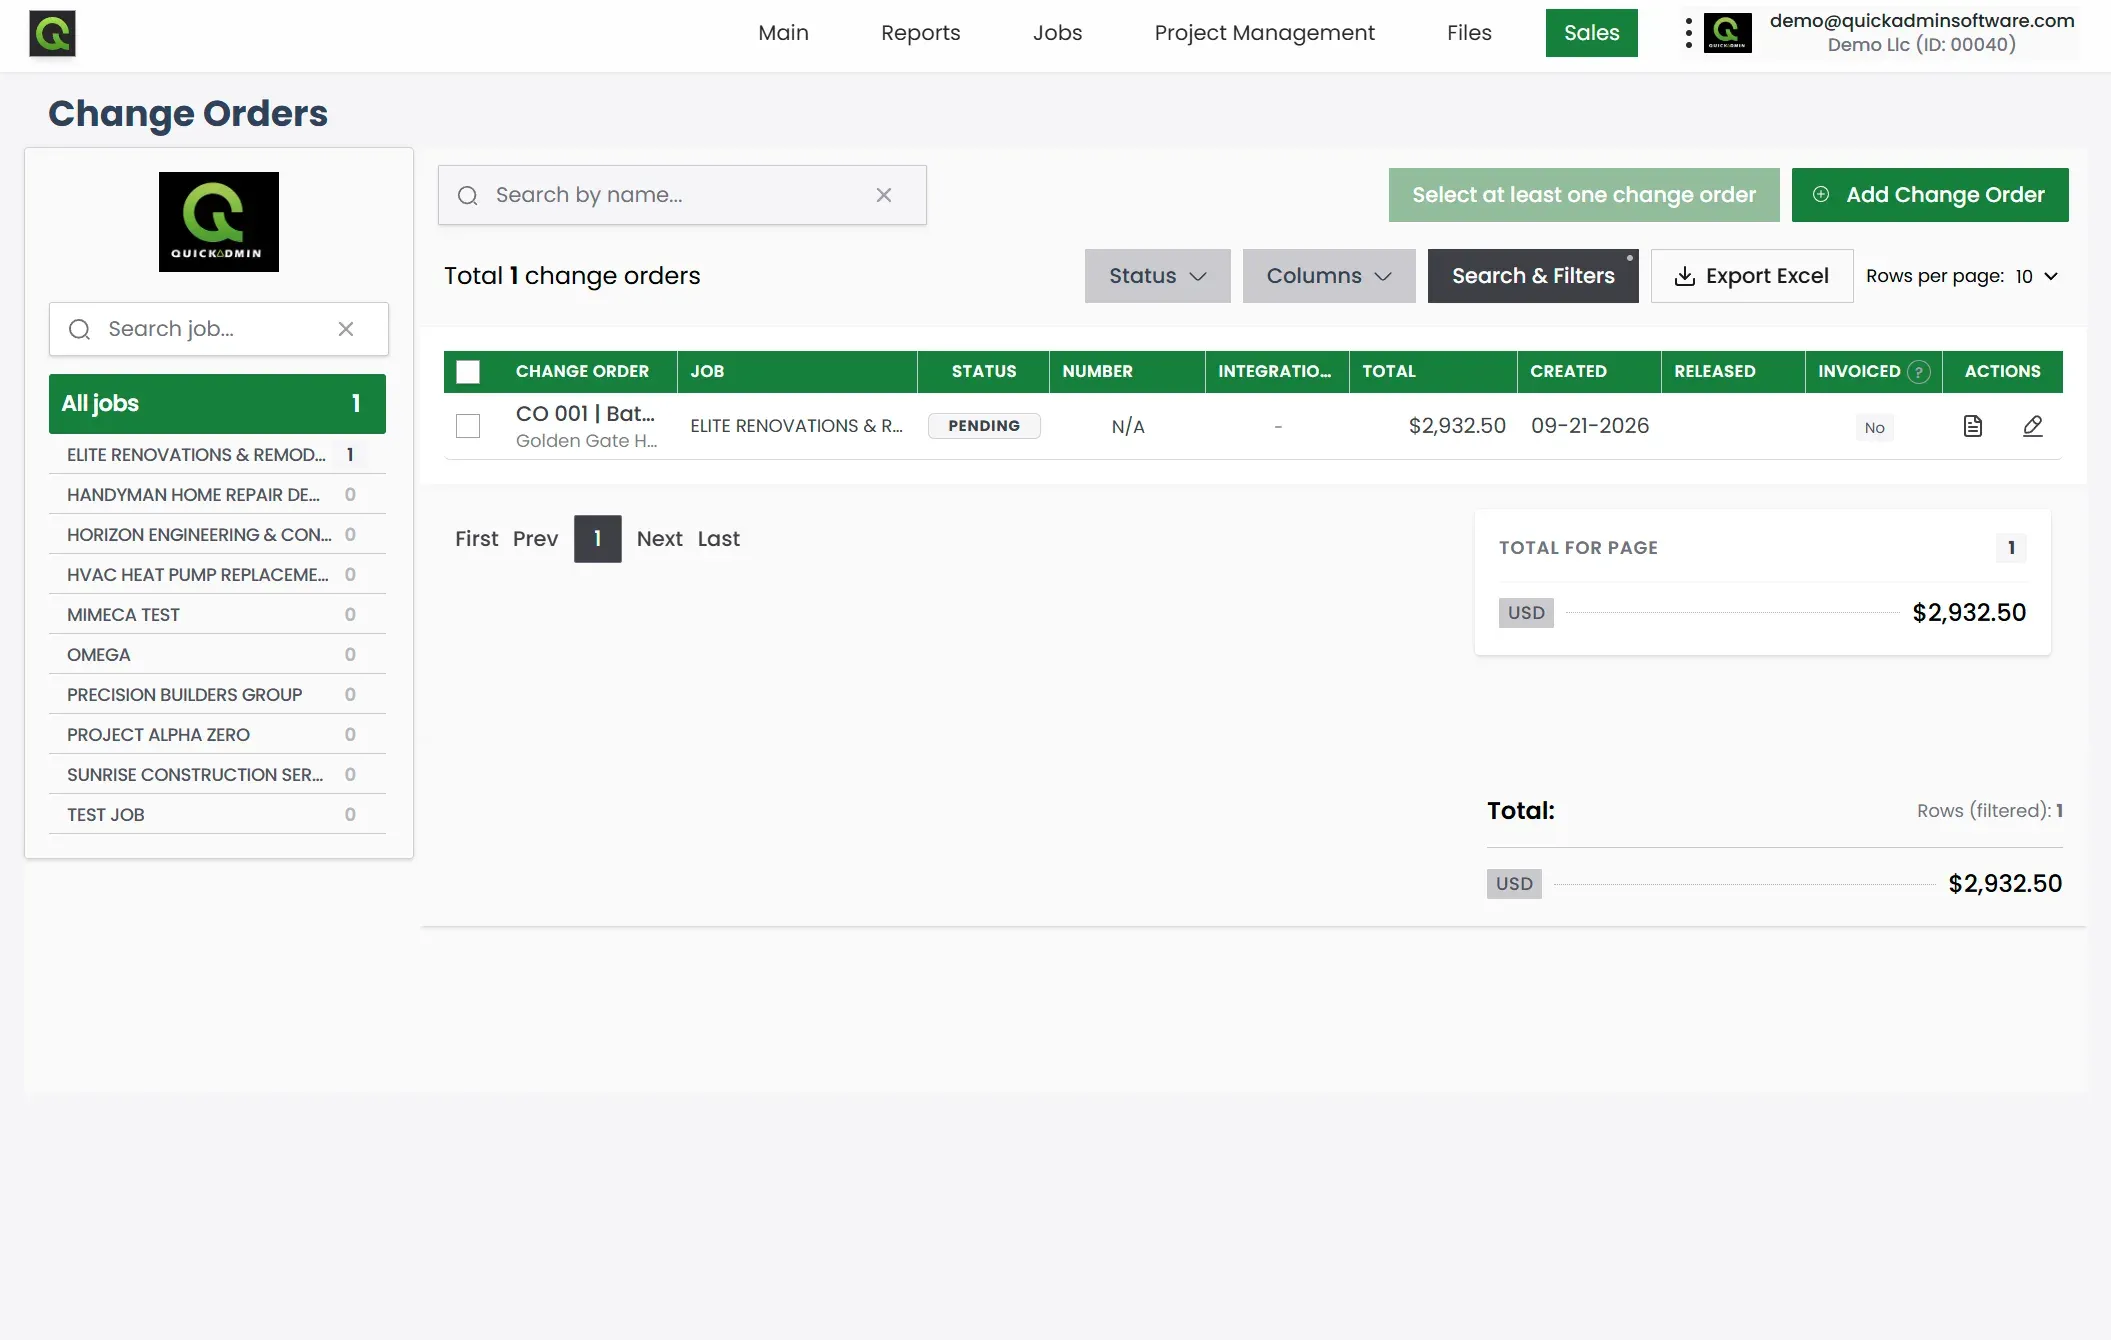The height and width of the screenshot is (1340, 2111).
Task: Go to the Last page of results
Action: [x=718, y=539]
